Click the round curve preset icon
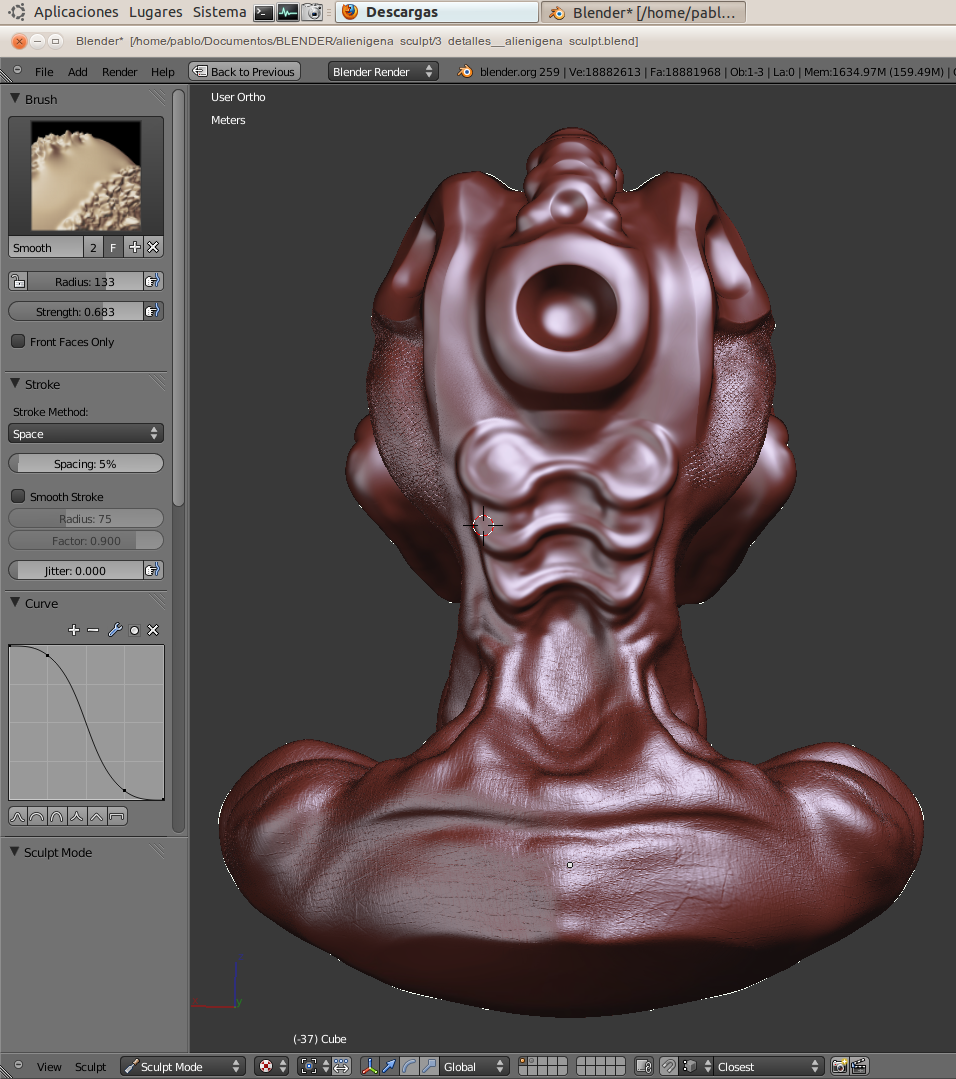 (37, 817)
